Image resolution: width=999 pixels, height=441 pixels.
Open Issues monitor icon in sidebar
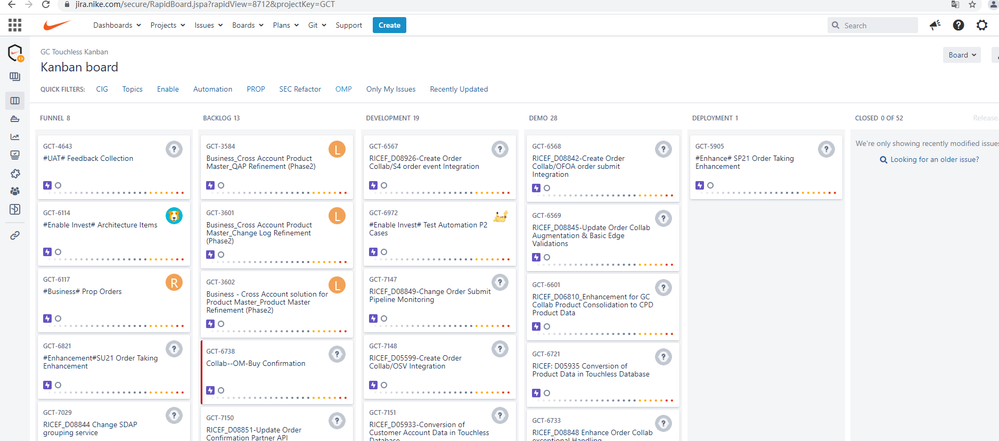pos(15,155)
